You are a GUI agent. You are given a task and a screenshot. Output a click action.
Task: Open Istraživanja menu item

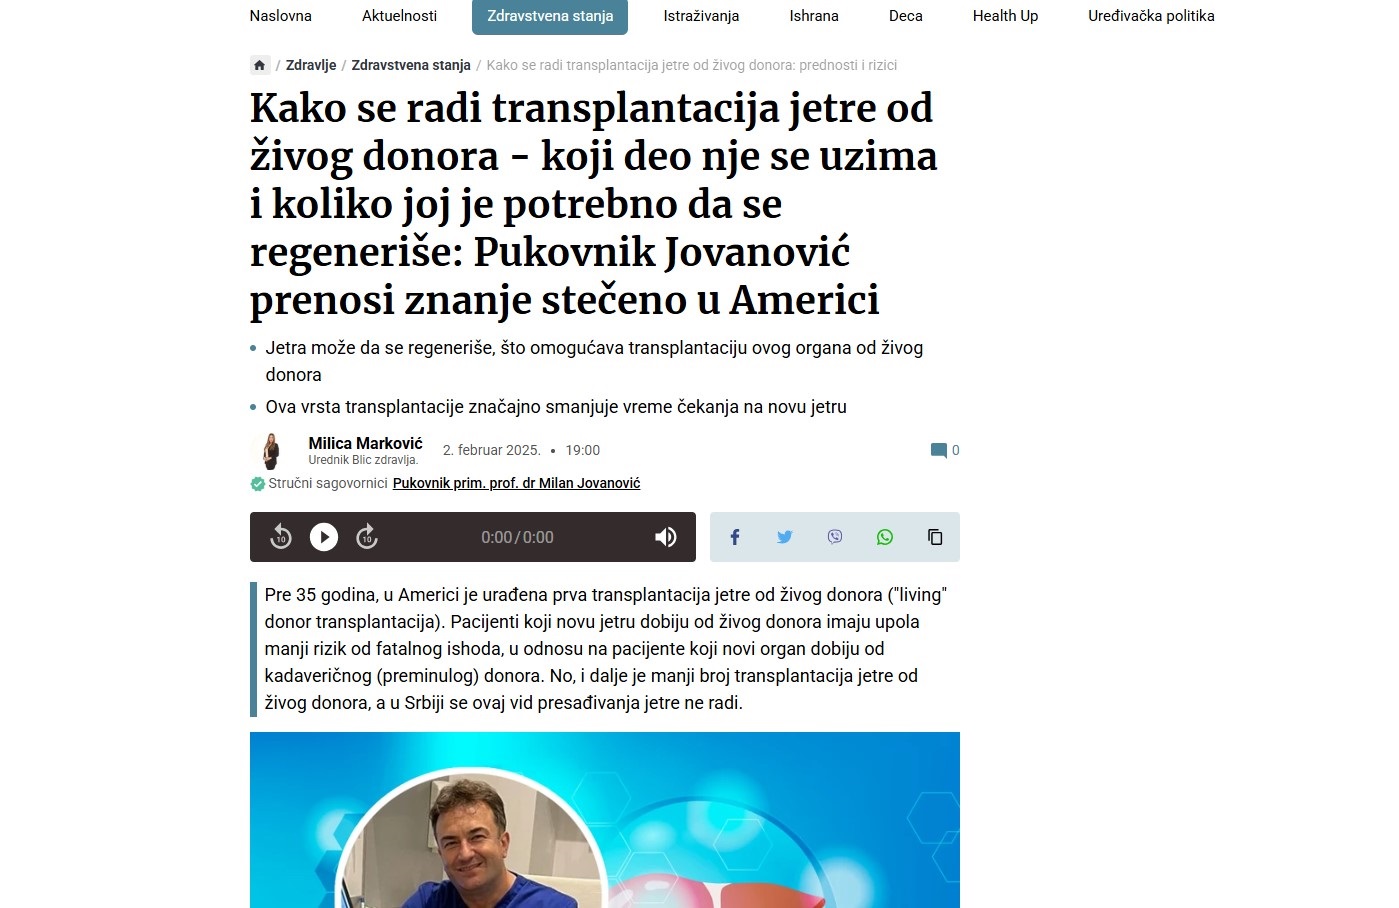[x=701, y=16]
